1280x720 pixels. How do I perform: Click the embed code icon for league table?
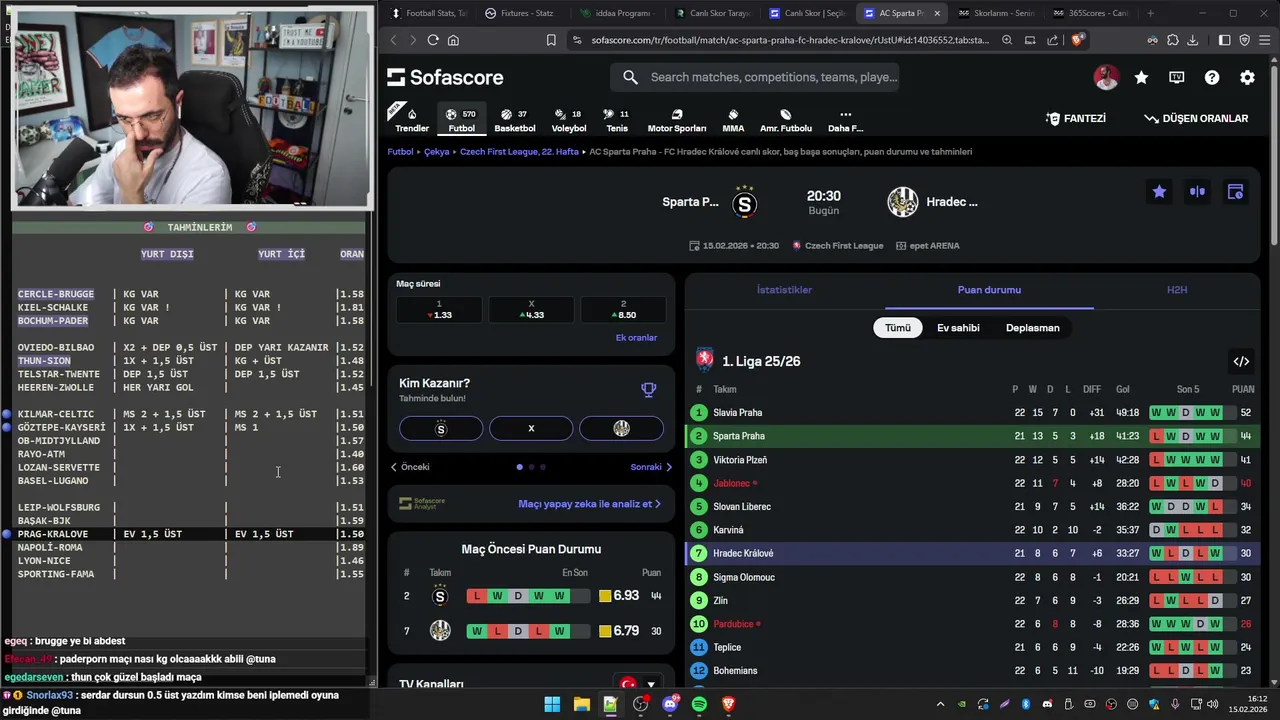click(x=1241, y=361)
